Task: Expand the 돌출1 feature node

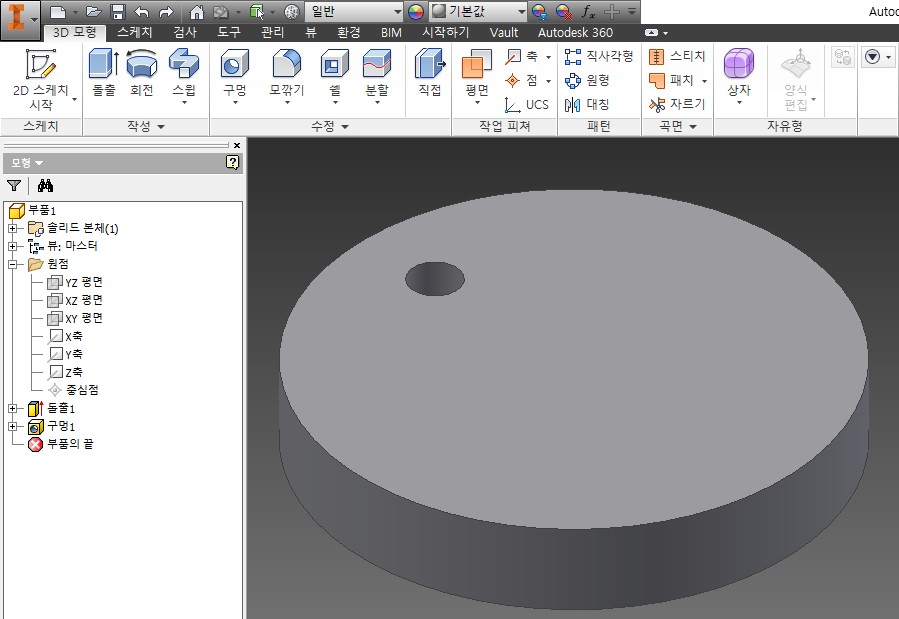Action: pyautogui.click(x=13, y=409)
